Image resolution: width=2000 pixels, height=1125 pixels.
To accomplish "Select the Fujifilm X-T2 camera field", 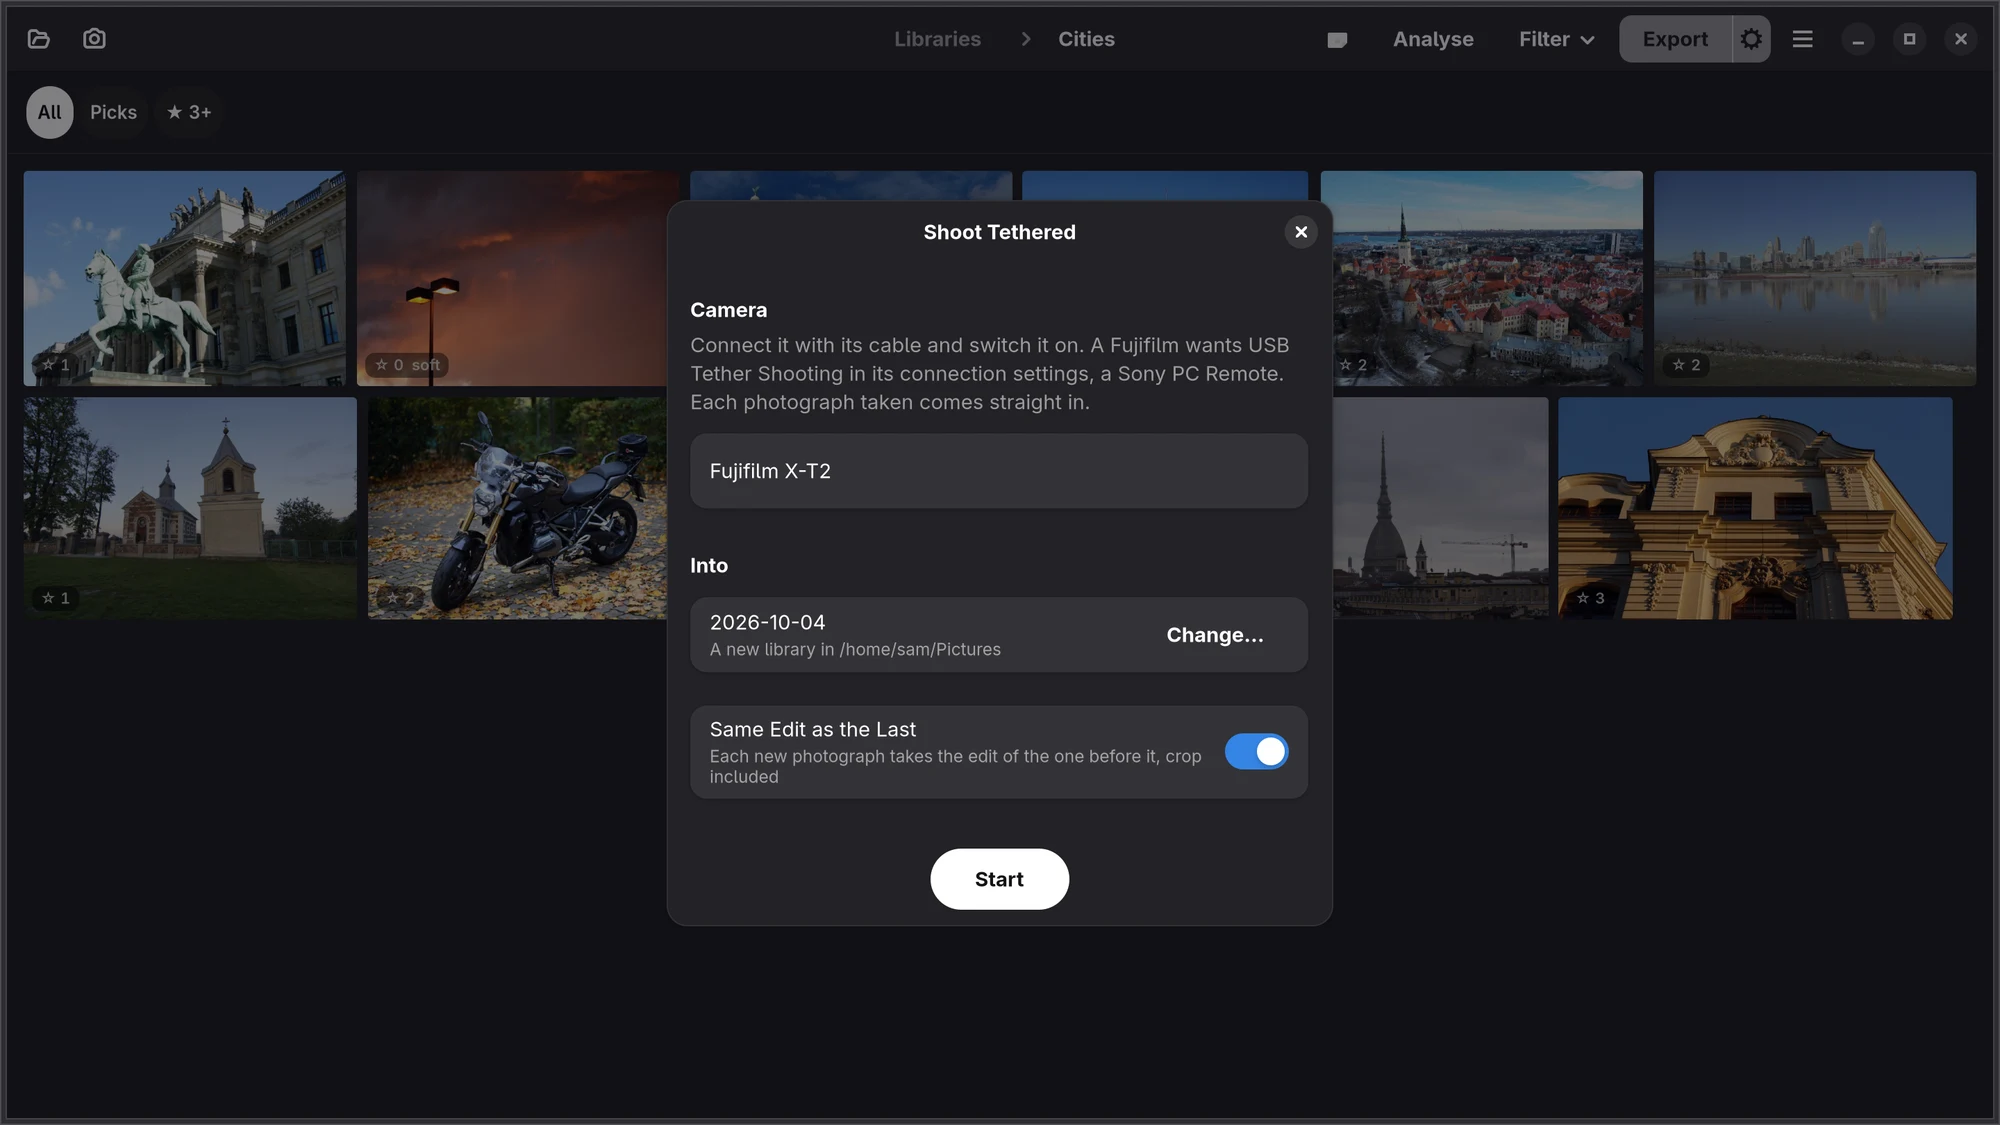I will coord(999,471).
